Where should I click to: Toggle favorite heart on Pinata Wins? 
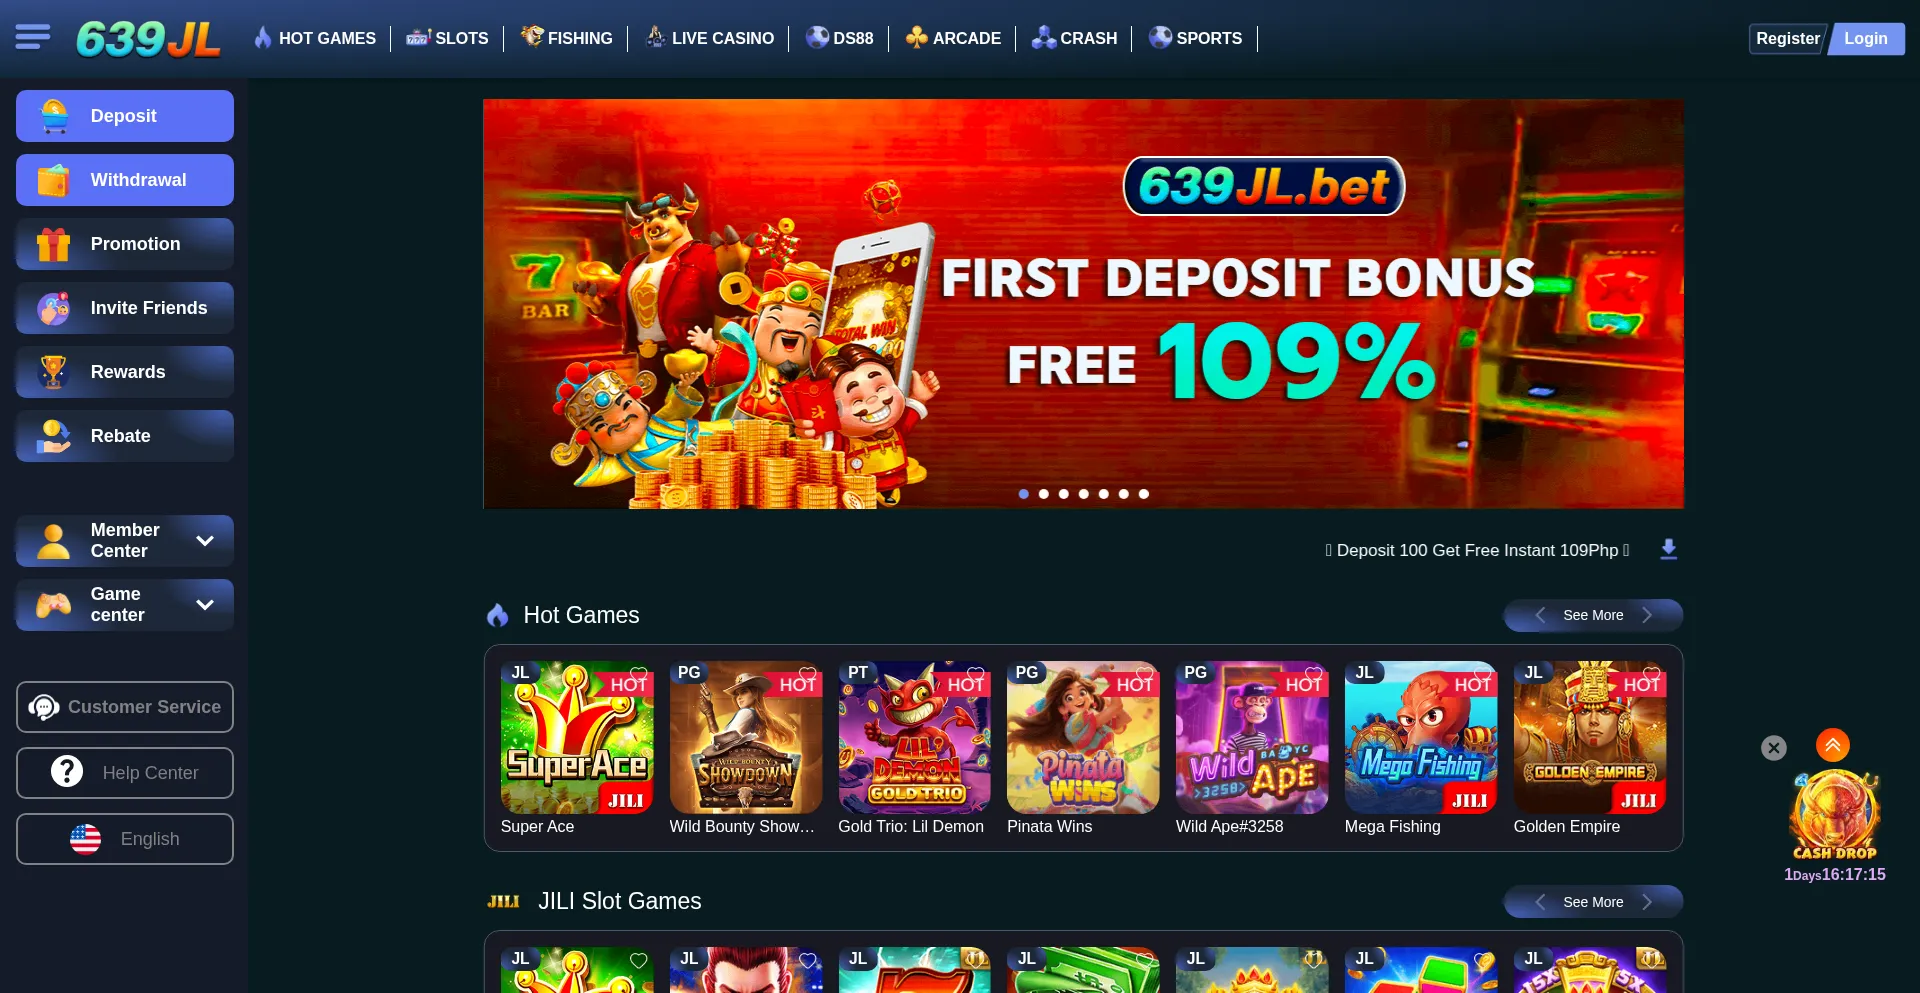point(1144,674)
